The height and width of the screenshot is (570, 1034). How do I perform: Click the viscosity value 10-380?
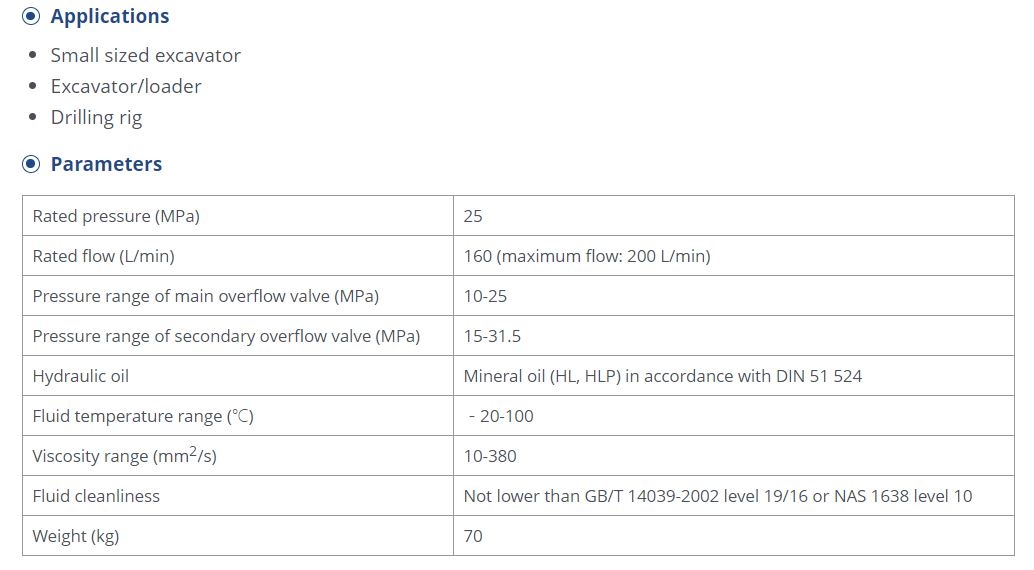pyautogui.click(x=490, y=456)
